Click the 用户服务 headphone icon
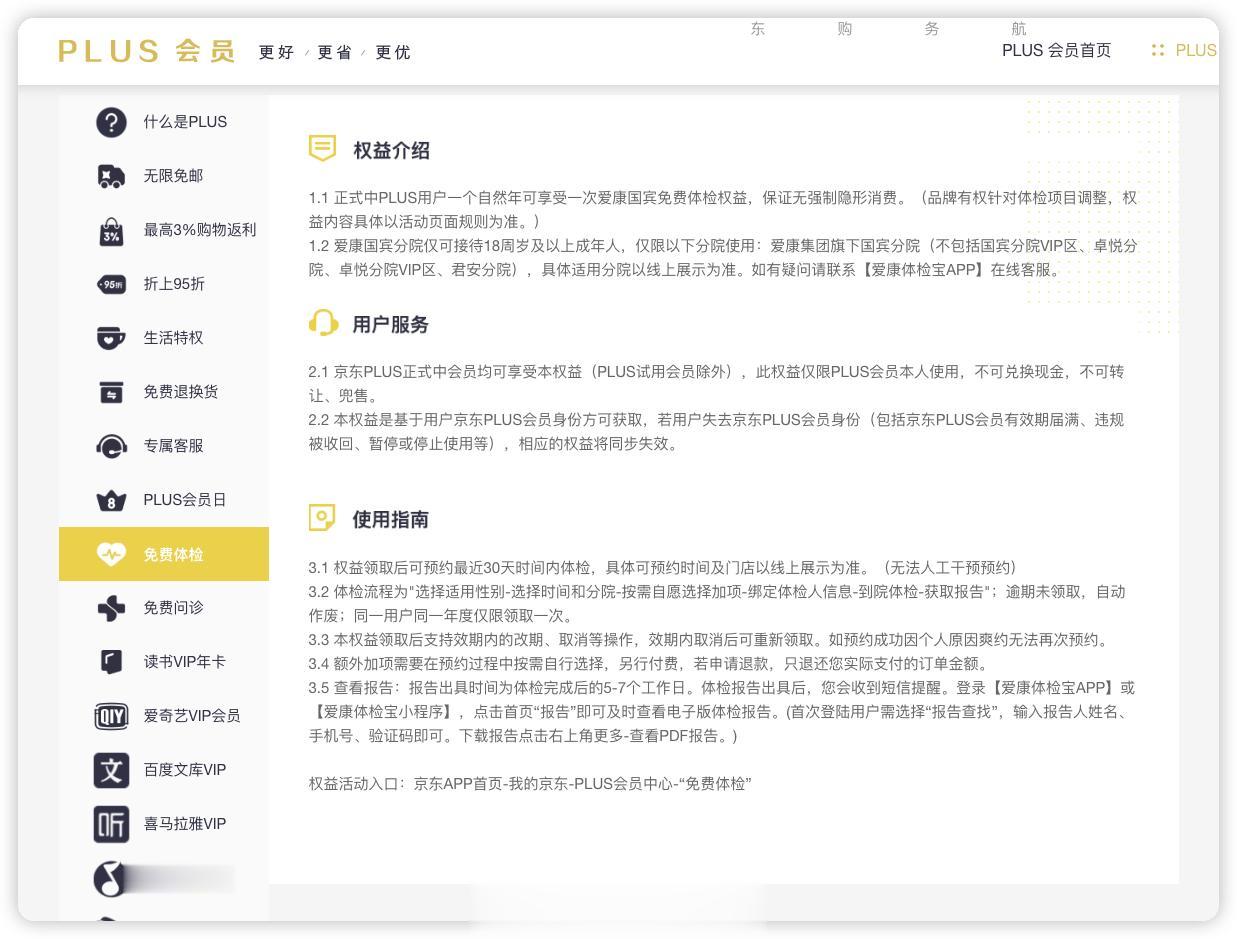Image resolution: width=1237 pixels, height=939 pixels. tap(323, 323)
